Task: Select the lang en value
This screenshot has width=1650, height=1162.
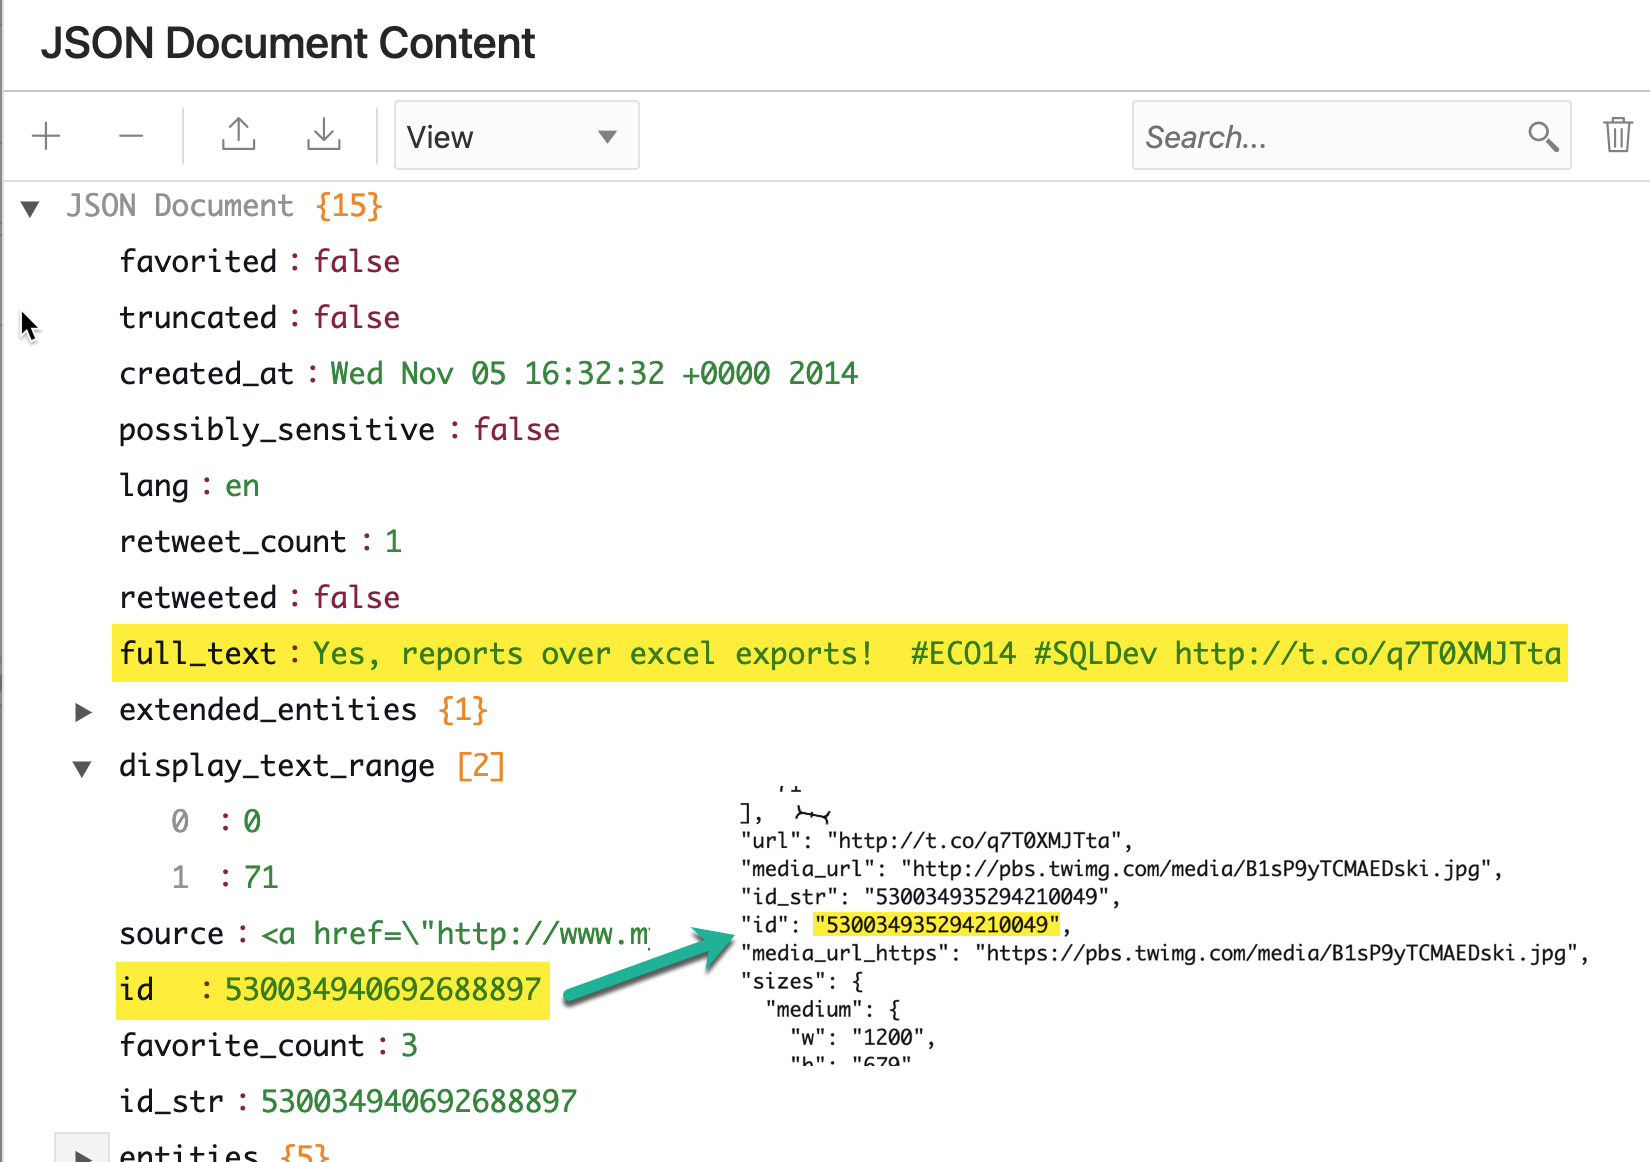Action: point(242,485)
